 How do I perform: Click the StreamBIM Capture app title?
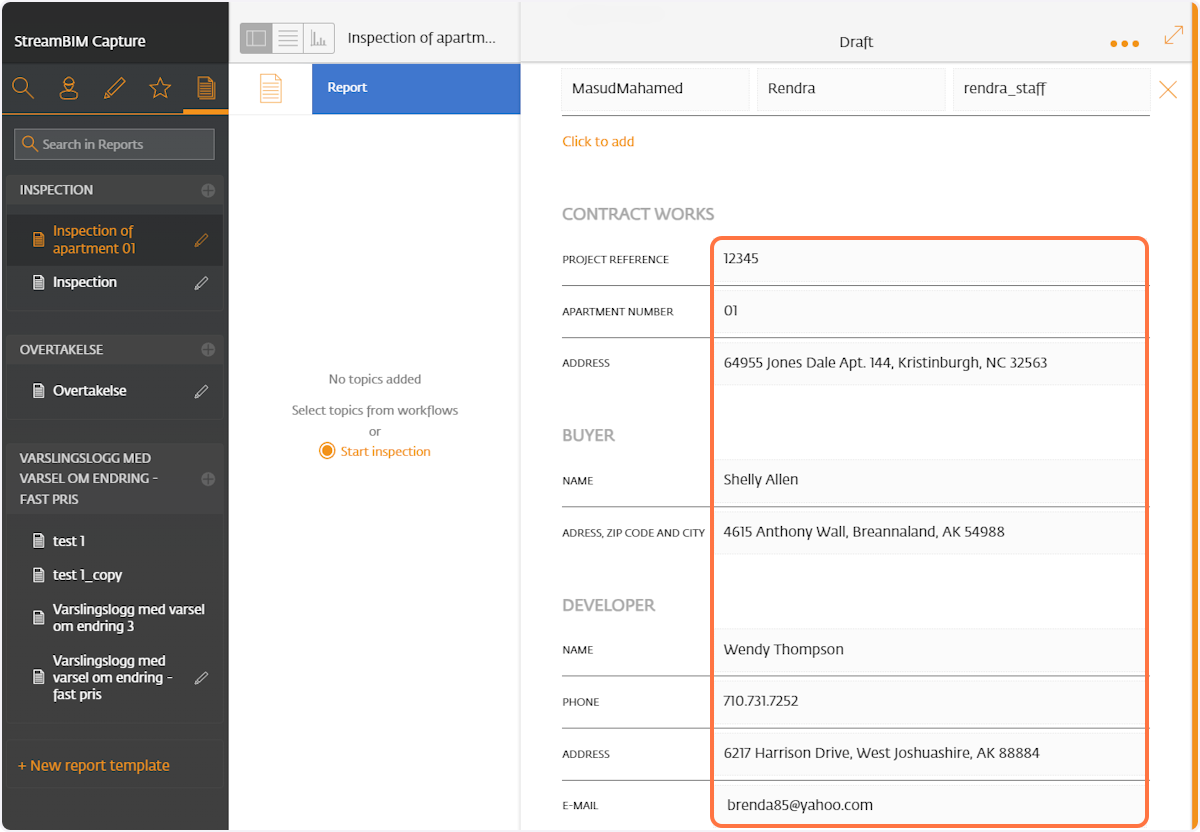[x=80, y=42]
